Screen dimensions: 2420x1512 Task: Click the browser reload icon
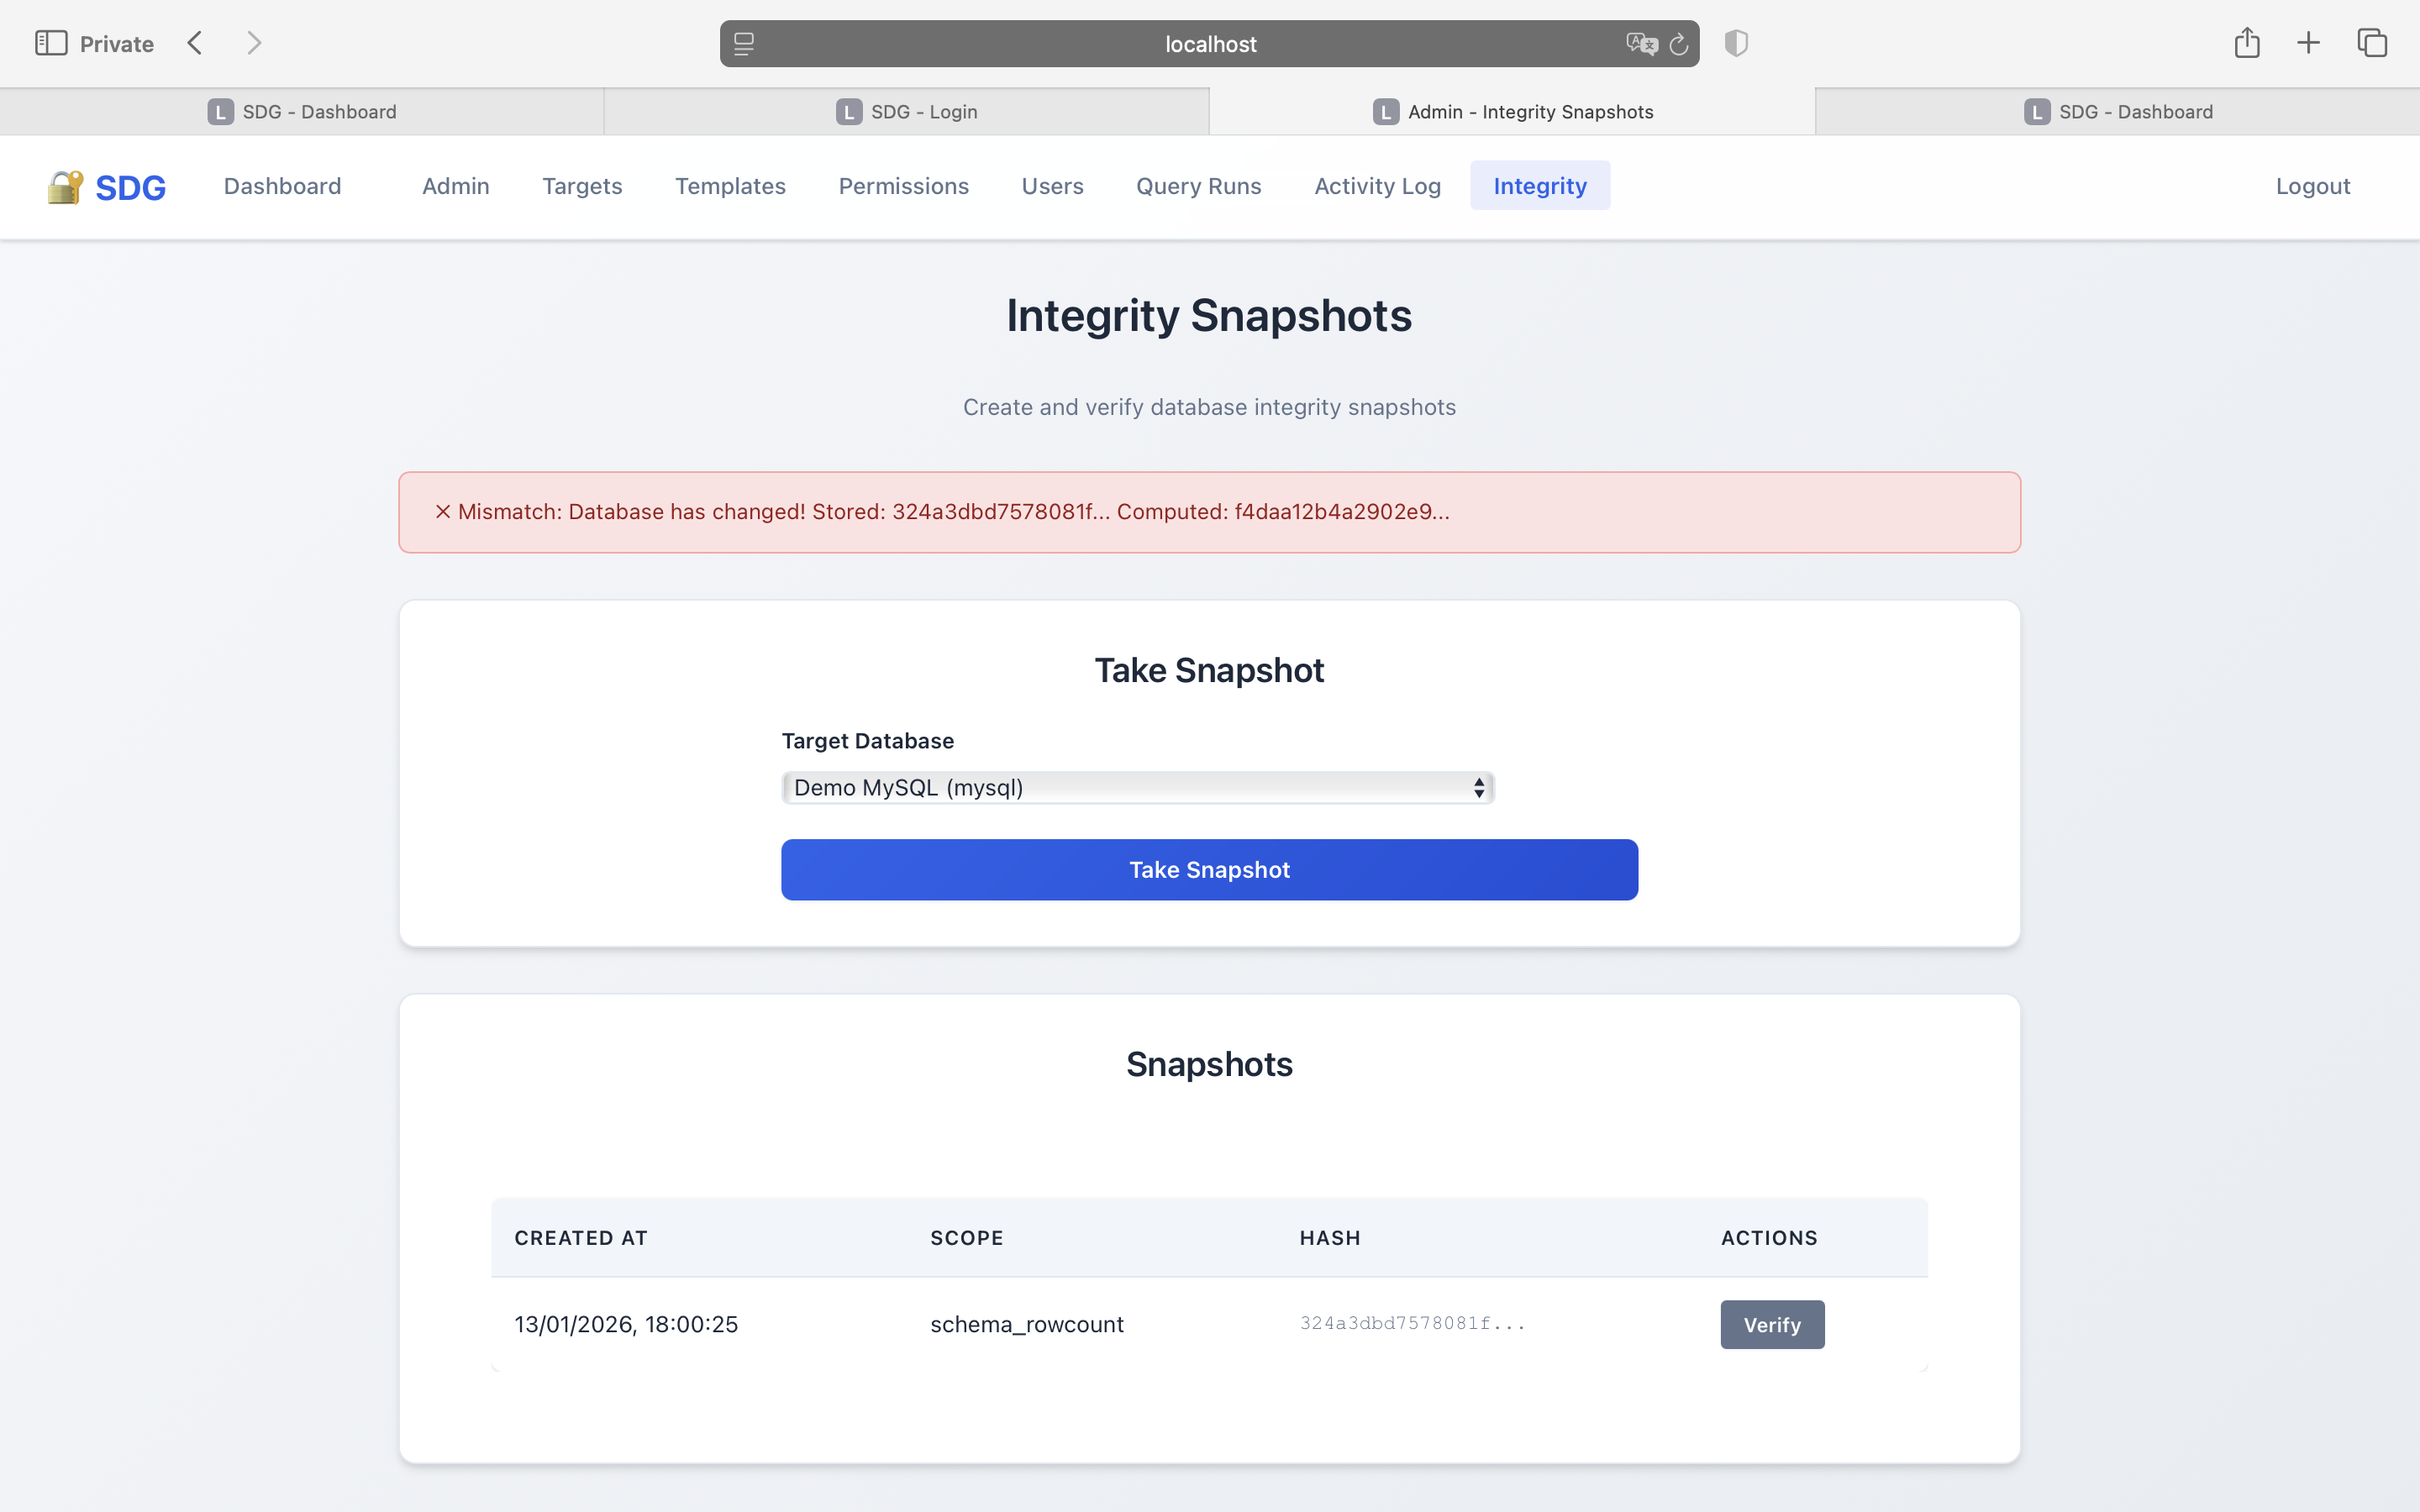click(1677, 43)
